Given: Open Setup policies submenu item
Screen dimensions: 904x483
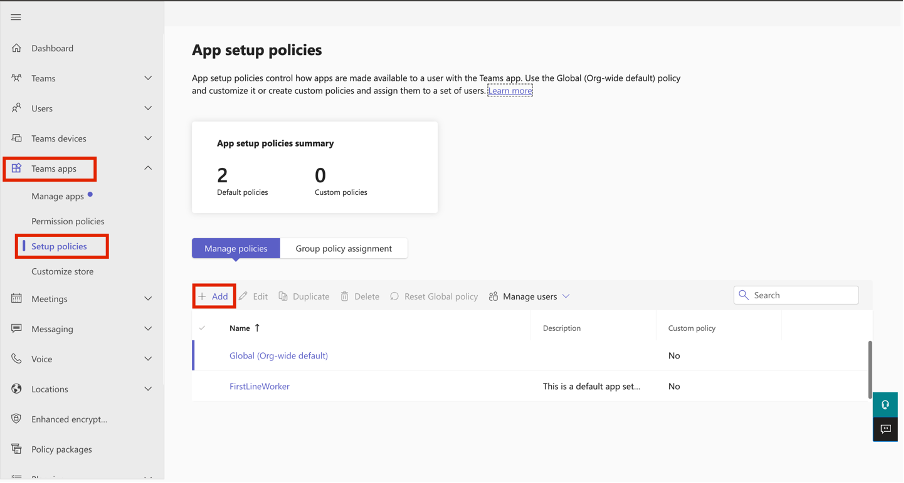Looking at the screenshot, I should coord(59,246).
